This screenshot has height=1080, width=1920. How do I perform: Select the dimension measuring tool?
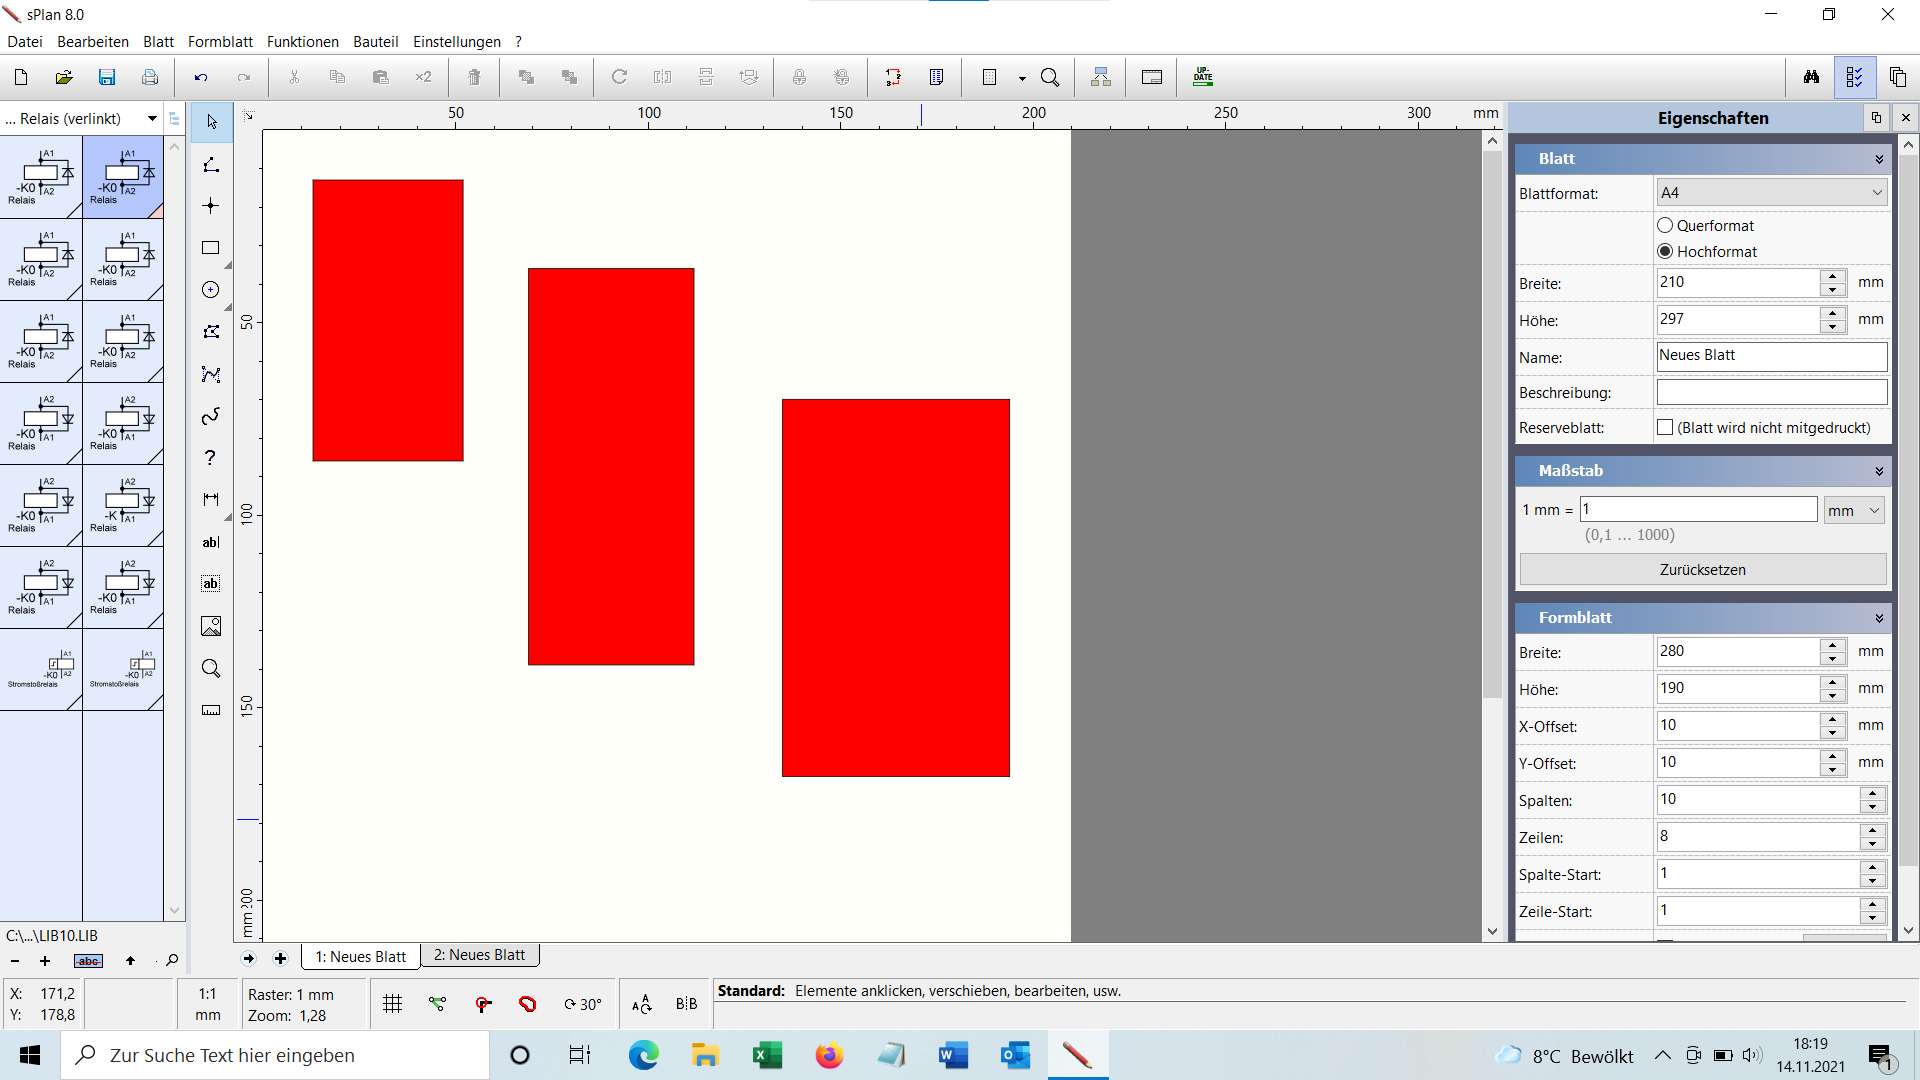click(211, 500)
